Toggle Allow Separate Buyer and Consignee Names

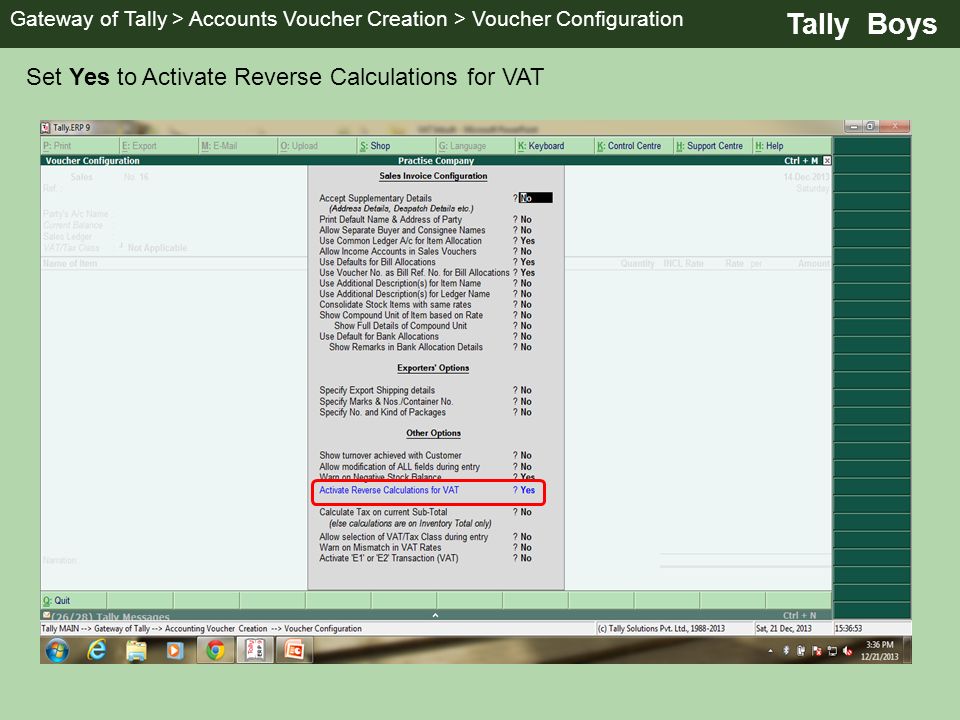point(526,230)
